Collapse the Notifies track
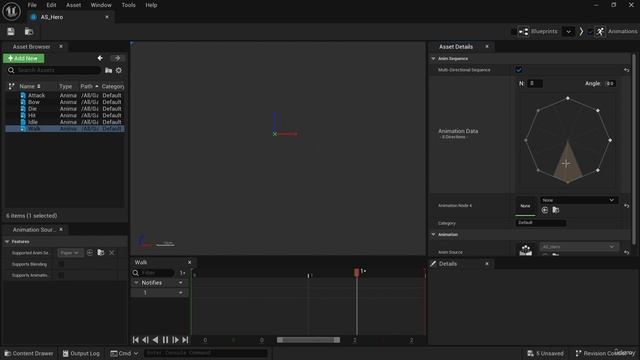 point(136,282)
